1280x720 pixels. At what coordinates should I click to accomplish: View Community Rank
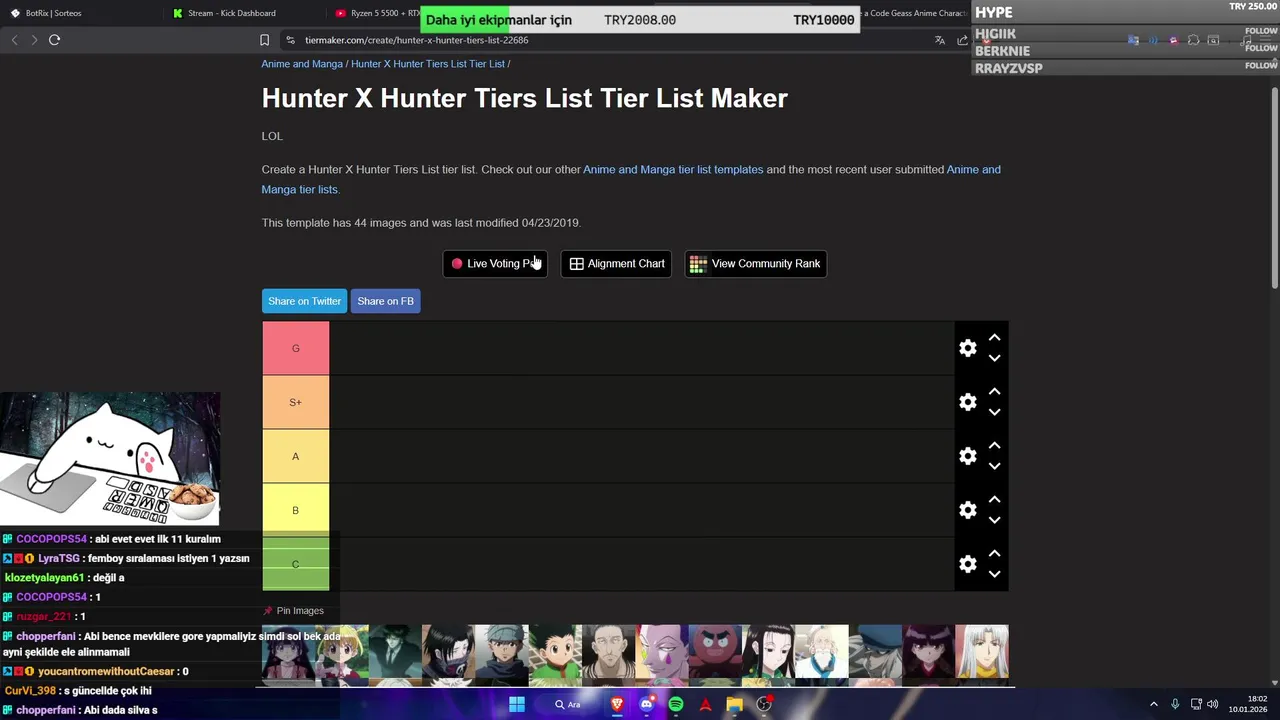point(755,264)
